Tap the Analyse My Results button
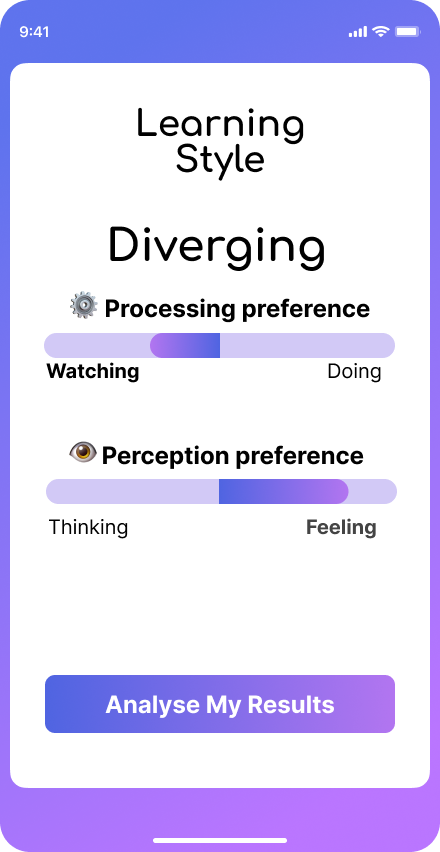 click(220, 704)
